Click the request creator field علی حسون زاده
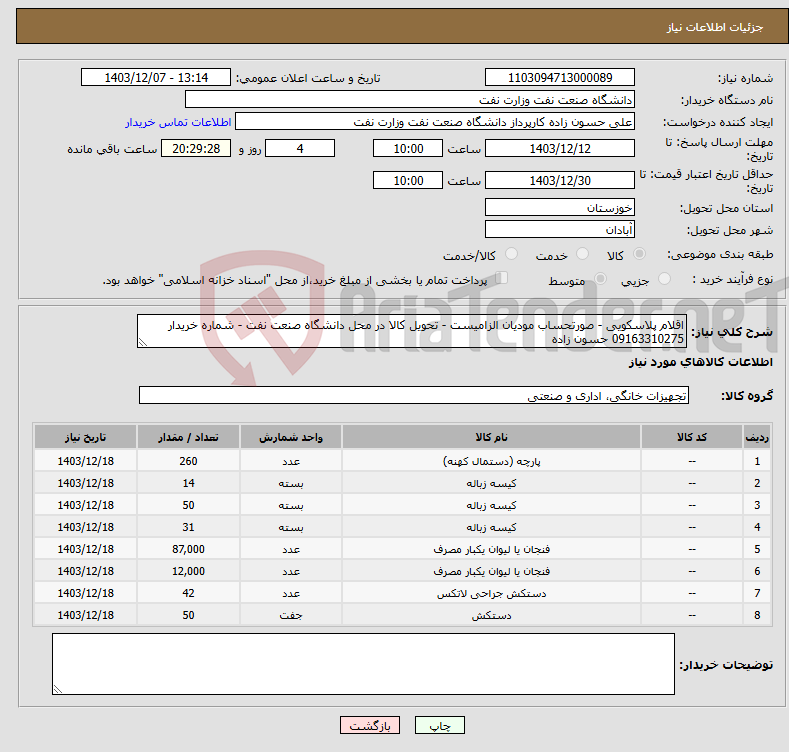Image resolution: width=789 pixels, height=752 pixels. pyautogui.click(x=435, y=122)
